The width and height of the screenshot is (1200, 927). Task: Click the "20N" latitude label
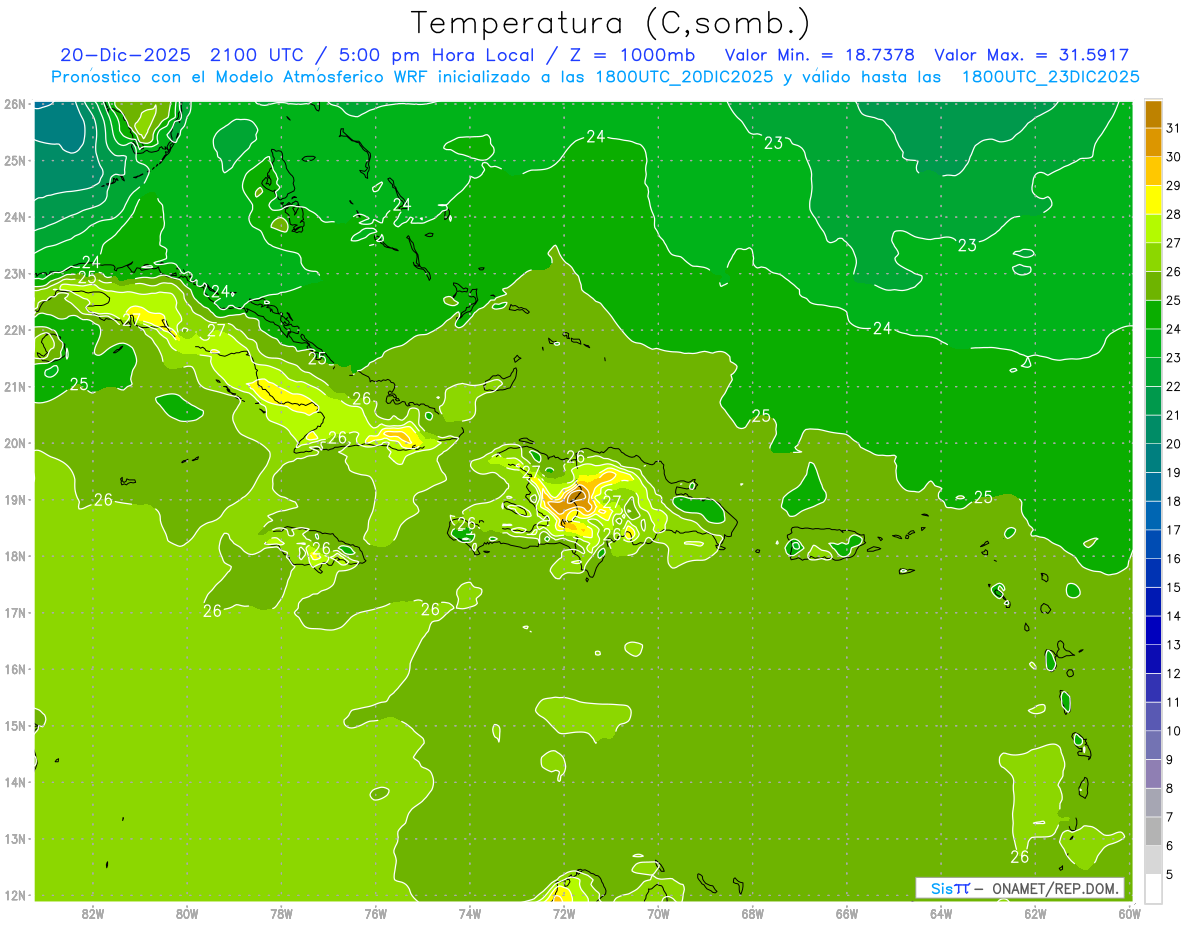pyautogui.click(x=14, y=443)
